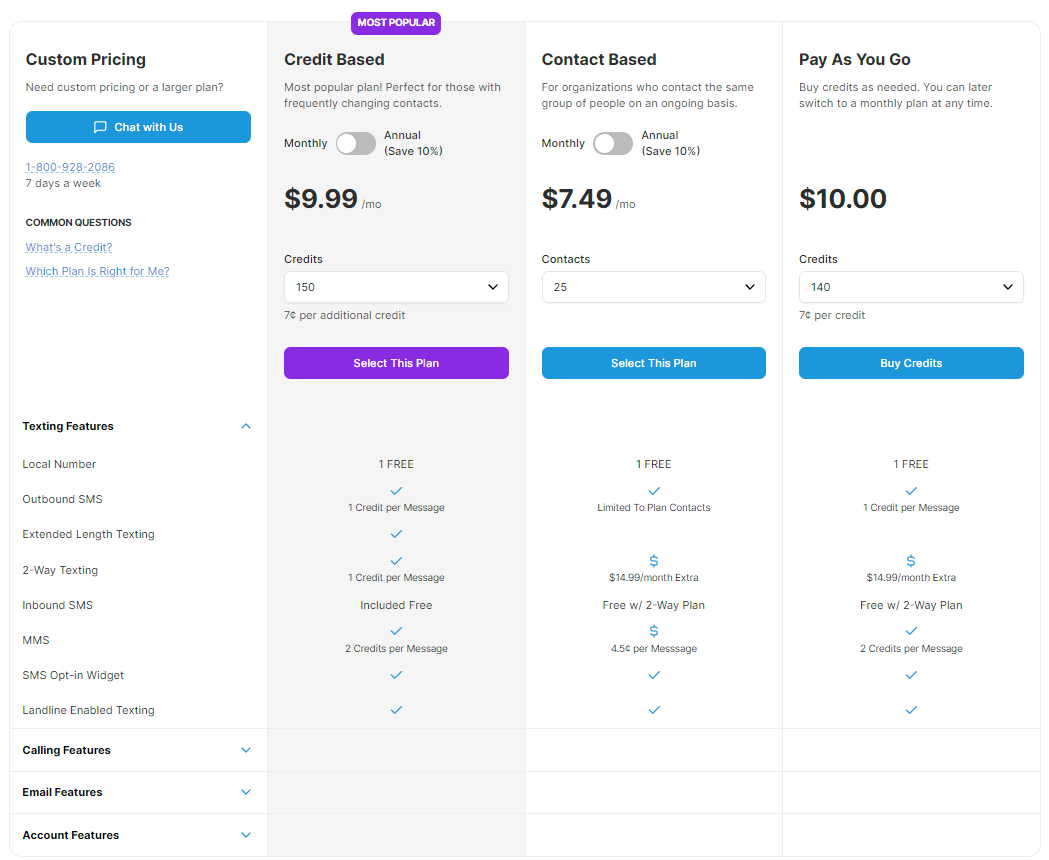Click the dollar icon next to 4.5¢ per Message
This screenshot has width=1049, height=860.
tap(653, 631)
